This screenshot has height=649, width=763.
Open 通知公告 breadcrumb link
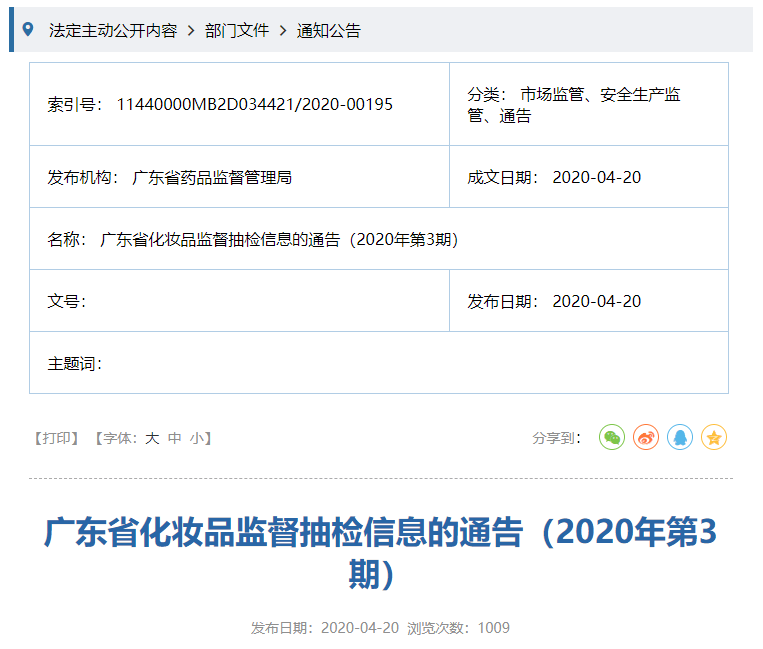tap(329, 31)
